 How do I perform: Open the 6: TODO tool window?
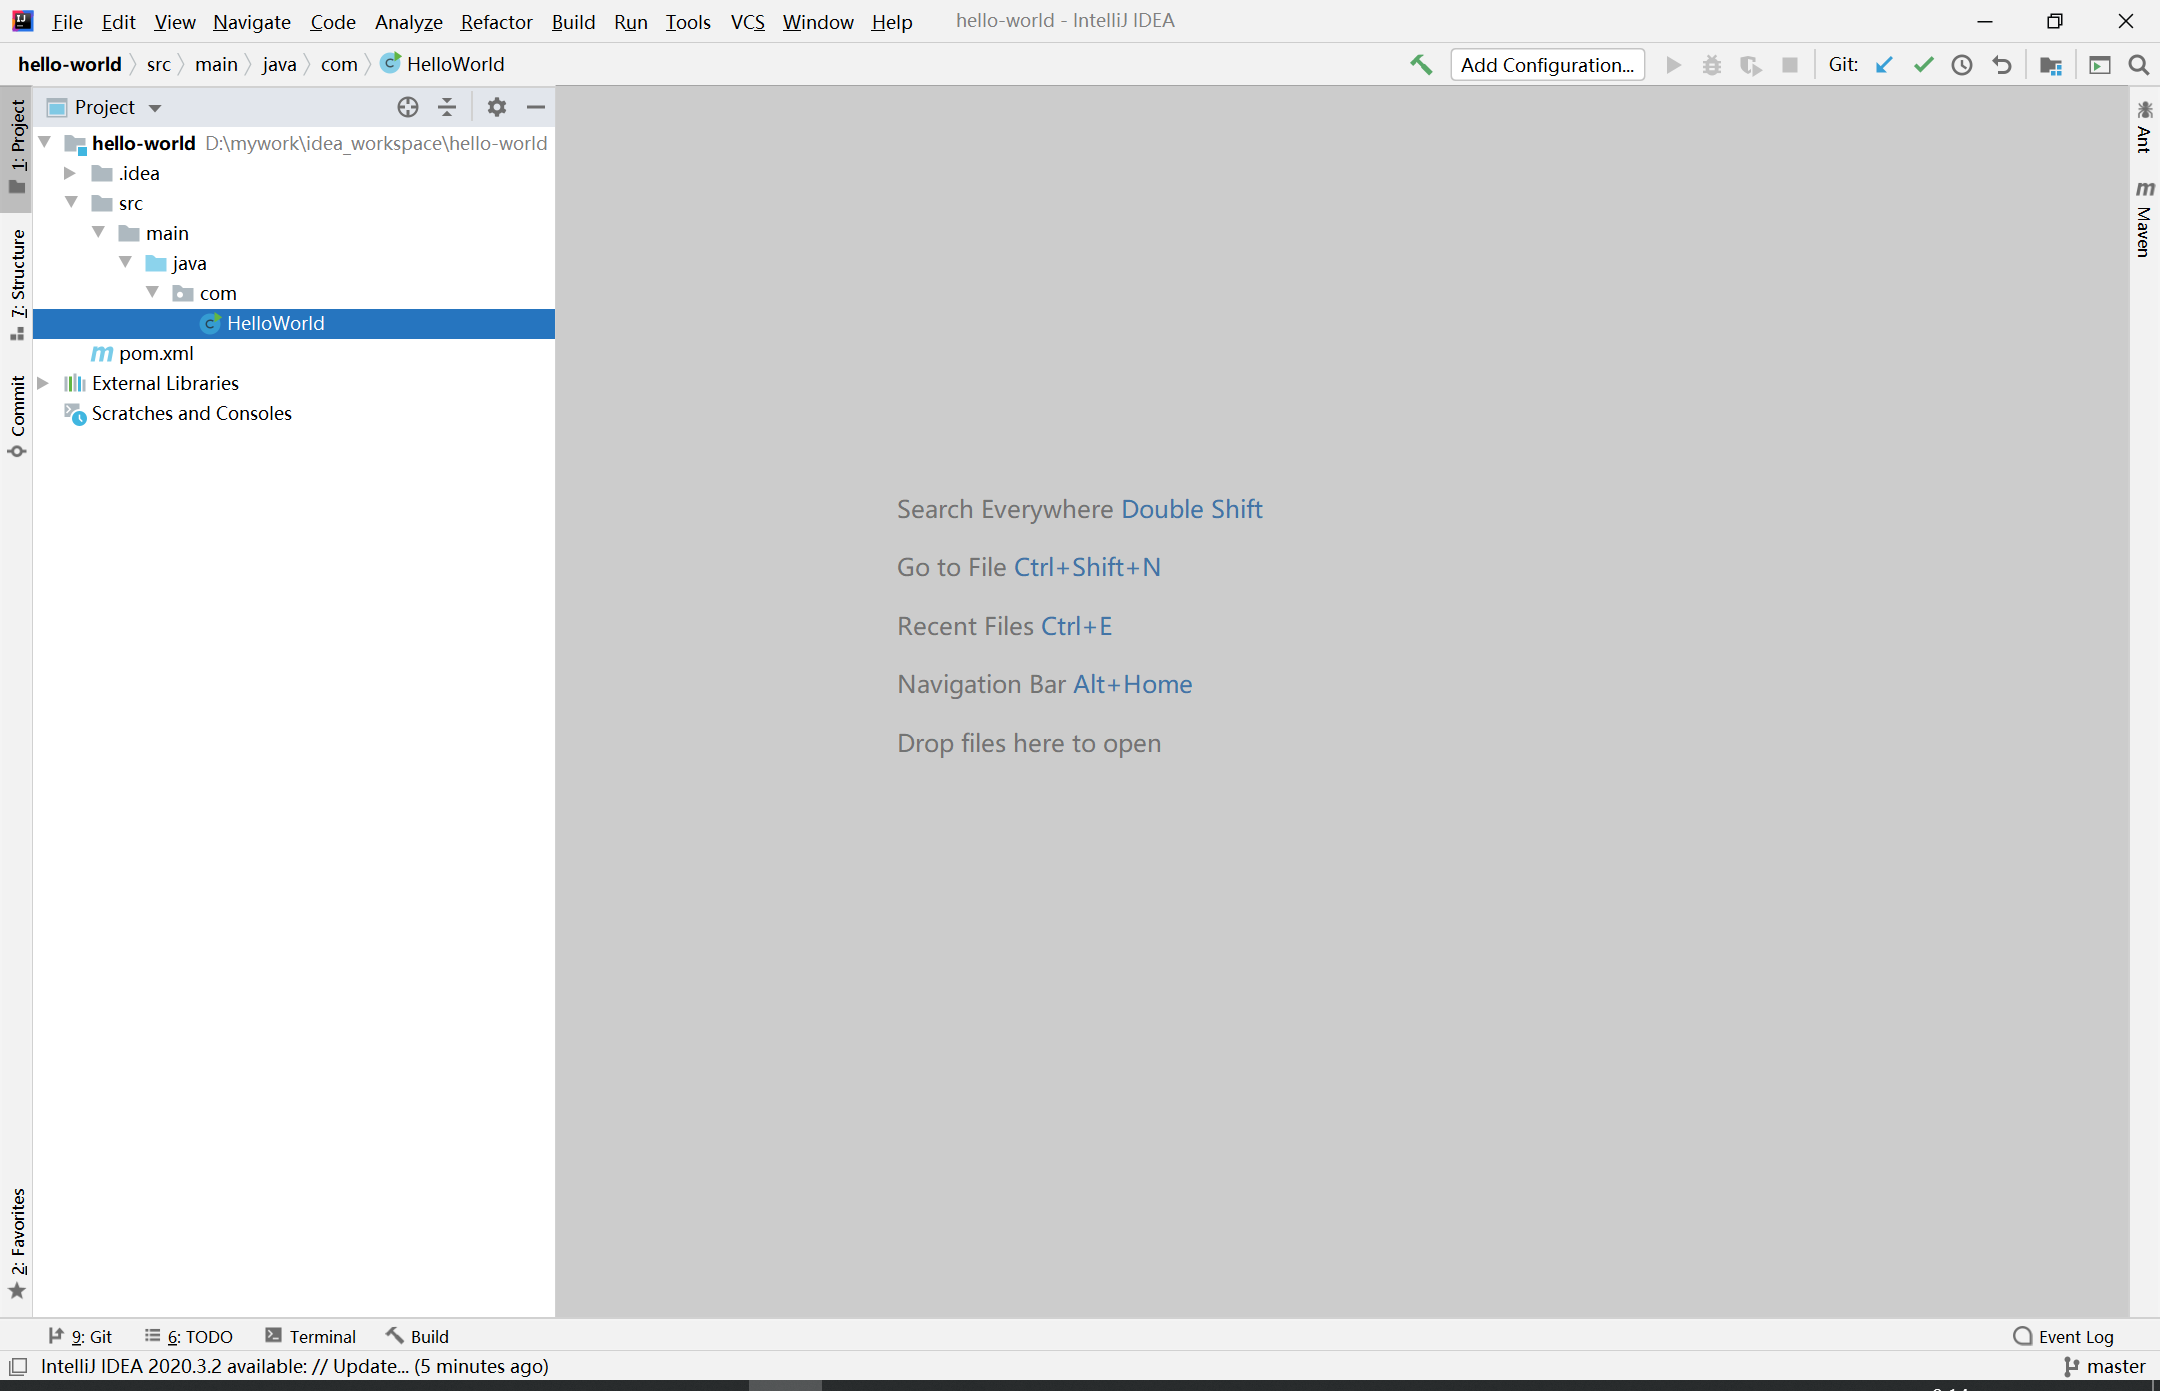pos(189,1336)
